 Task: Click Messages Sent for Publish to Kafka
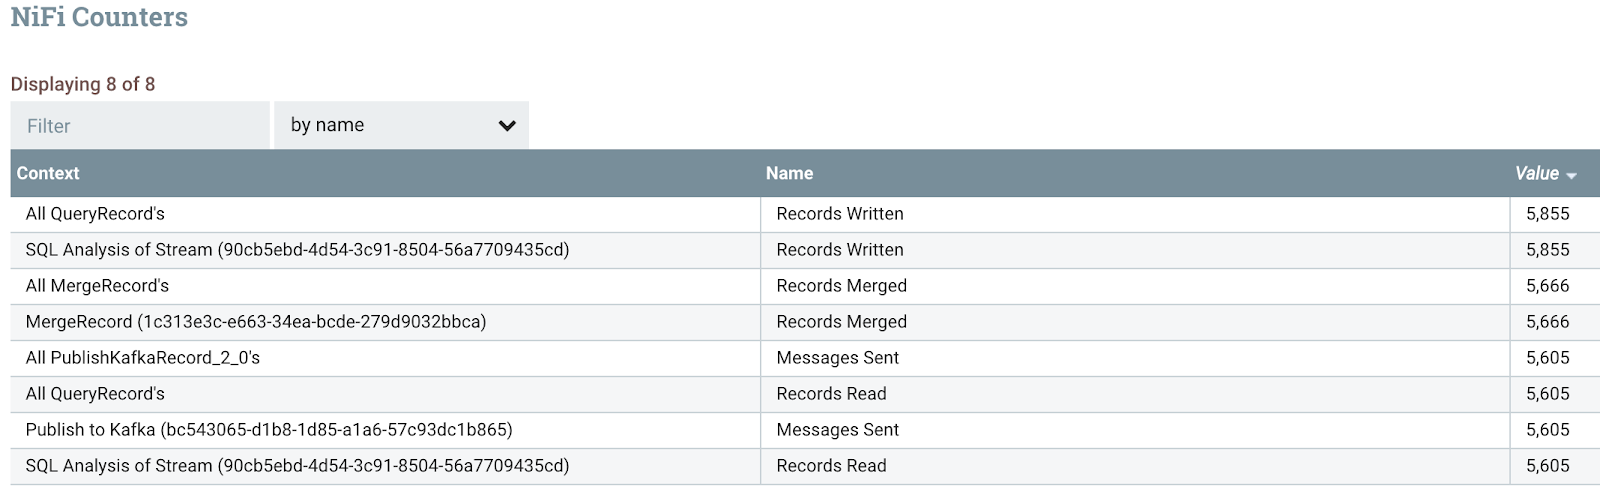coord(837,430)
